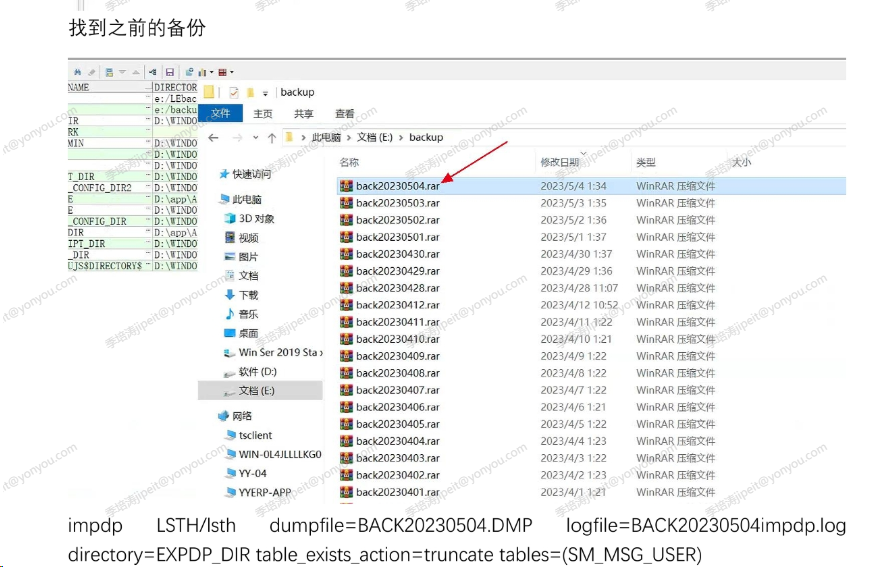Sort files by the 大小 column header
894x567 pixels.
[x=741, y=163]
